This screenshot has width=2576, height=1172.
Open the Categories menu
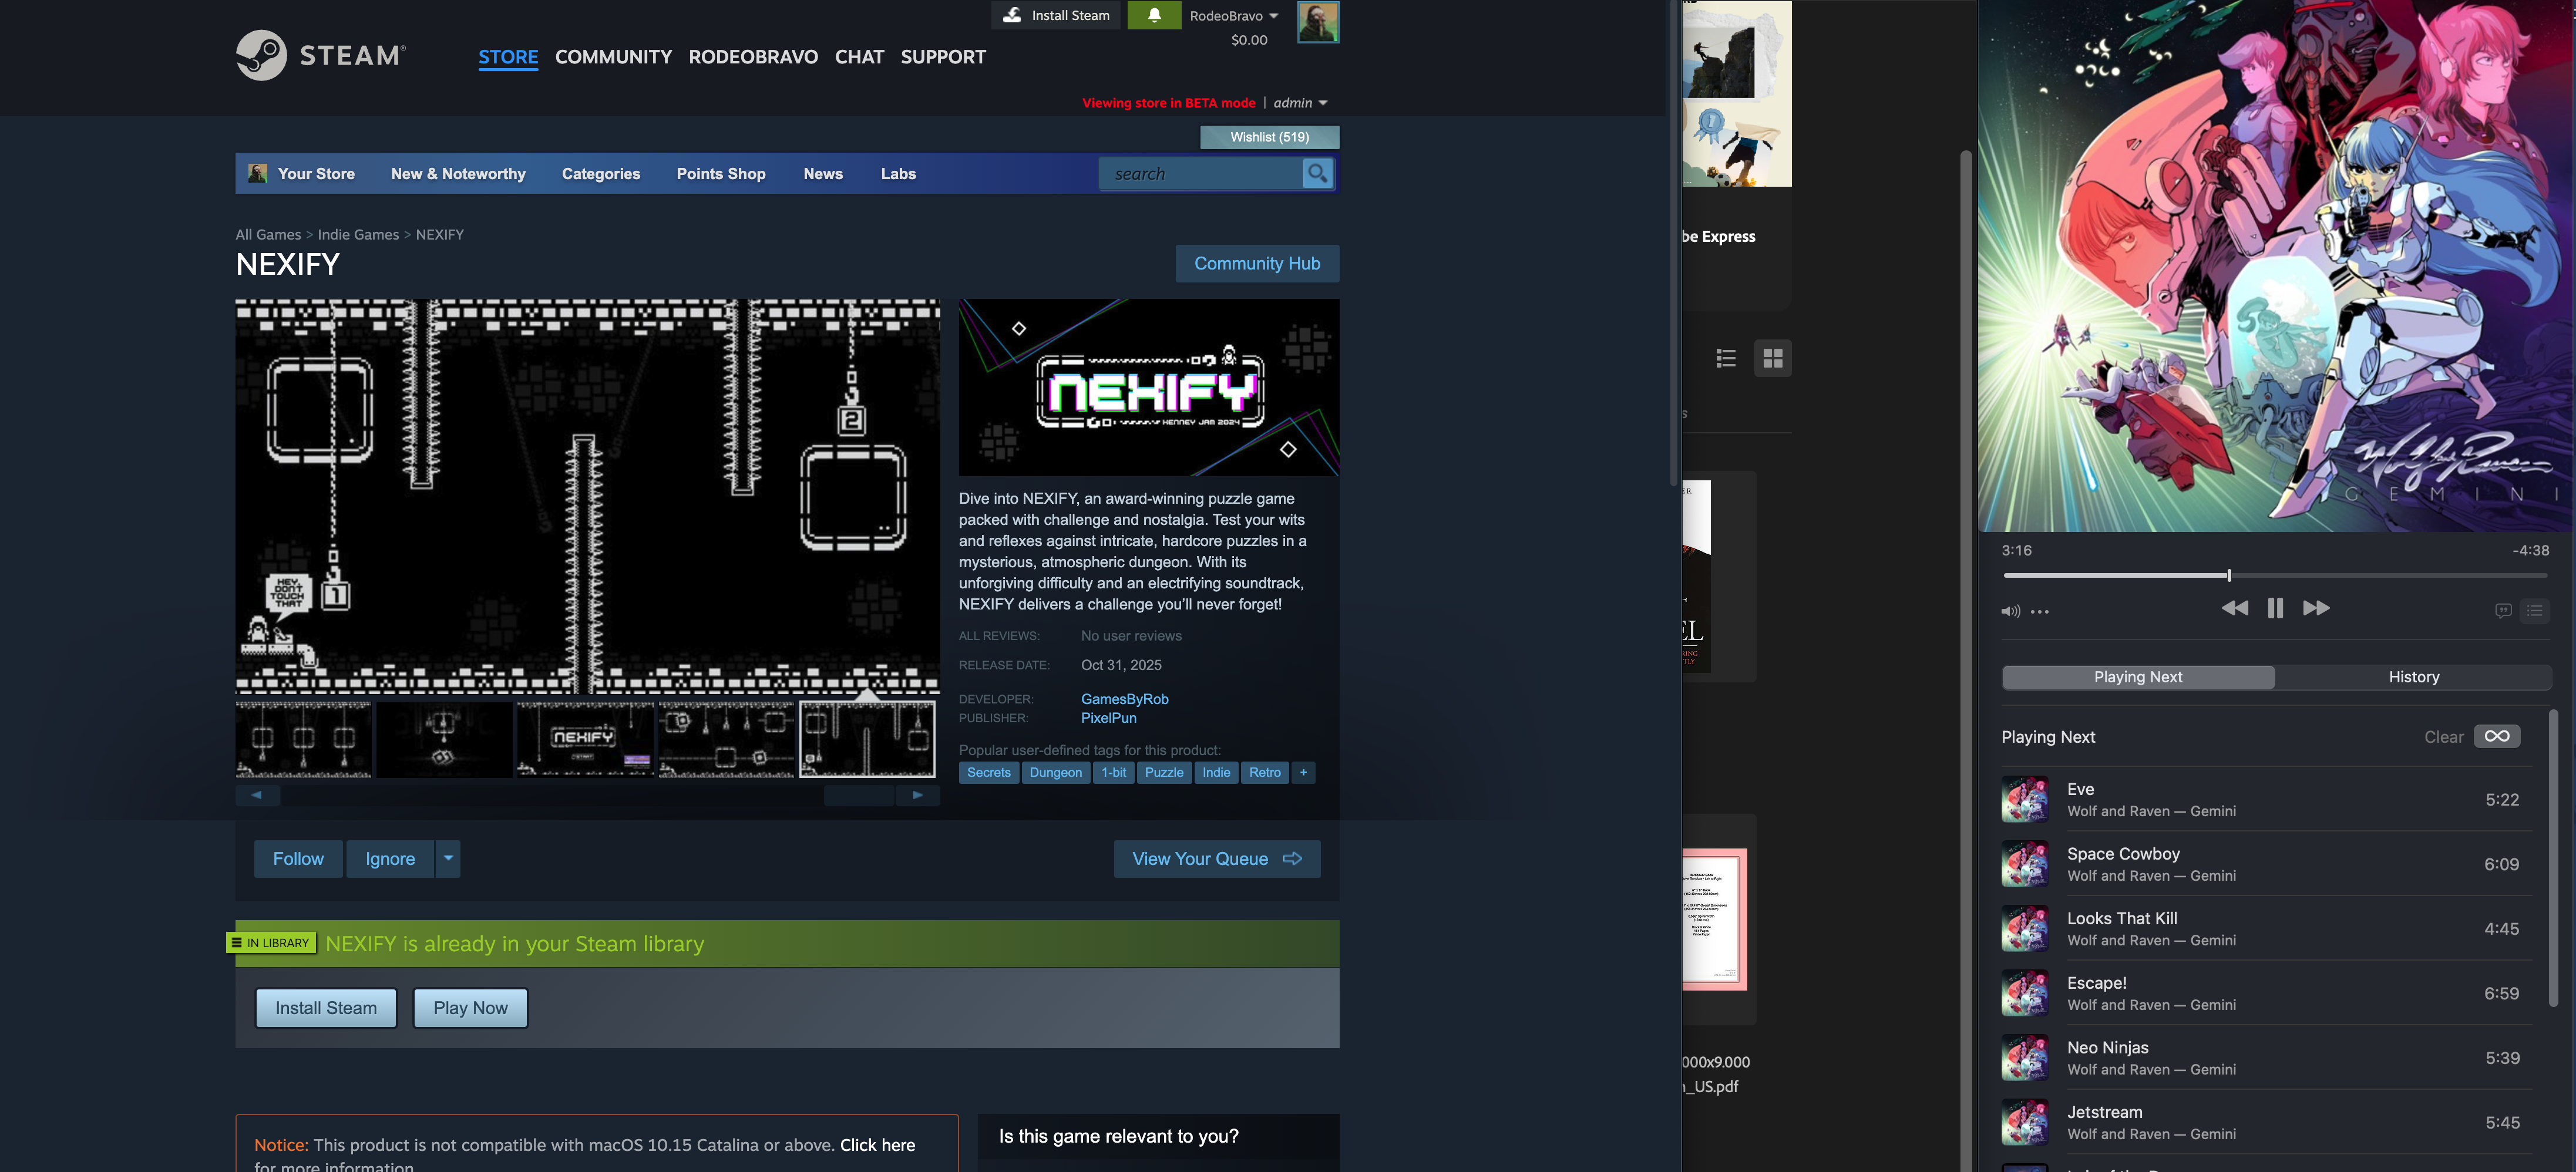click(601, 173)
